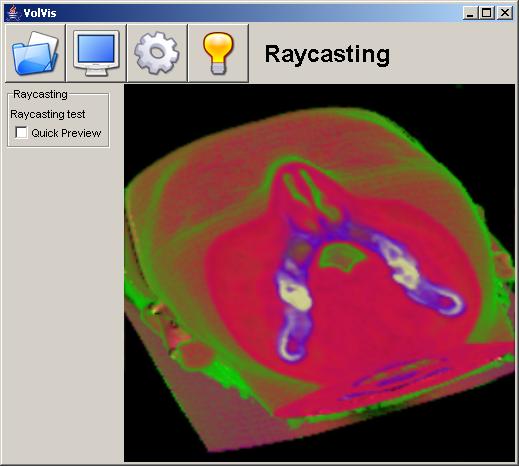Viewport: 519px width, 466px height.
Task: Click the Raycasting group box title
Action: (40, 94)
